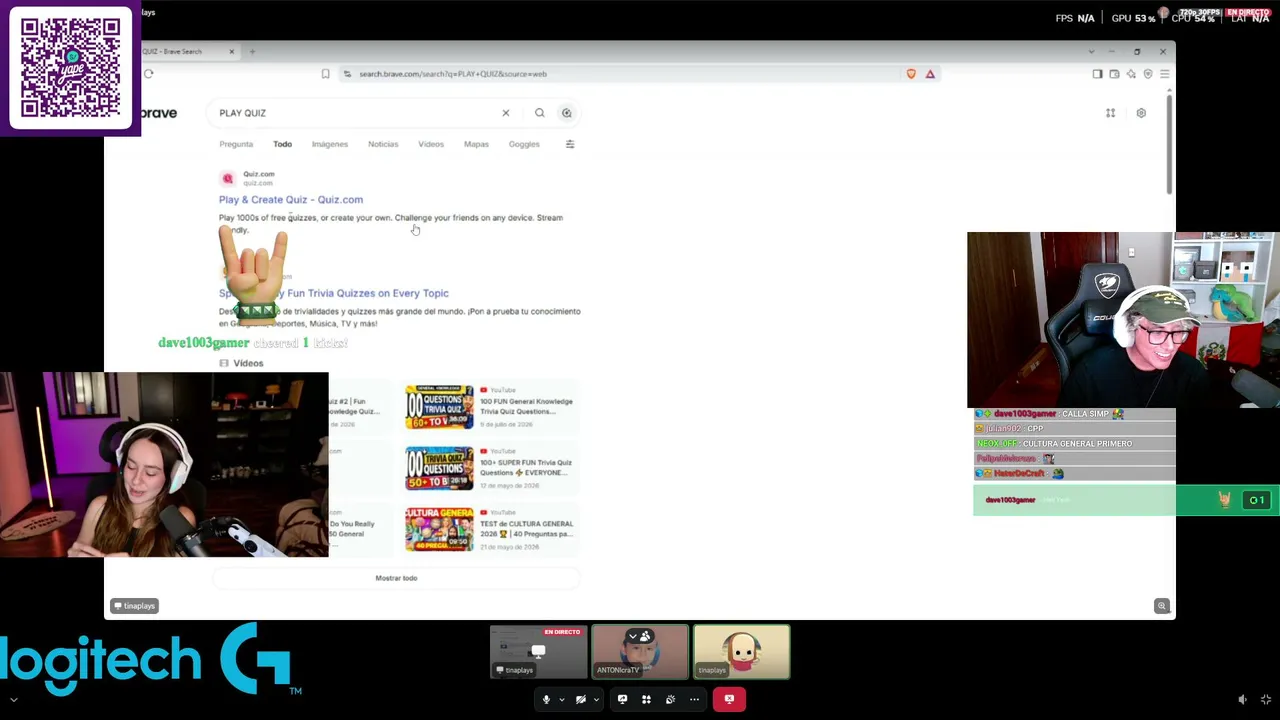This screenshot has width=1280, height=720.
Task: Submit search with the magnifier icon
Action: tap(540, 113)
